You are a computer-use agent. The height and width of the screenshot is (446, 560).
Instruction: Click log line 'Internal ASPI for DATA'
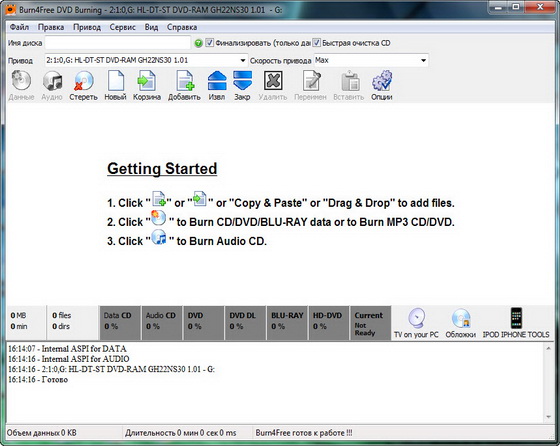click(67, 349)
